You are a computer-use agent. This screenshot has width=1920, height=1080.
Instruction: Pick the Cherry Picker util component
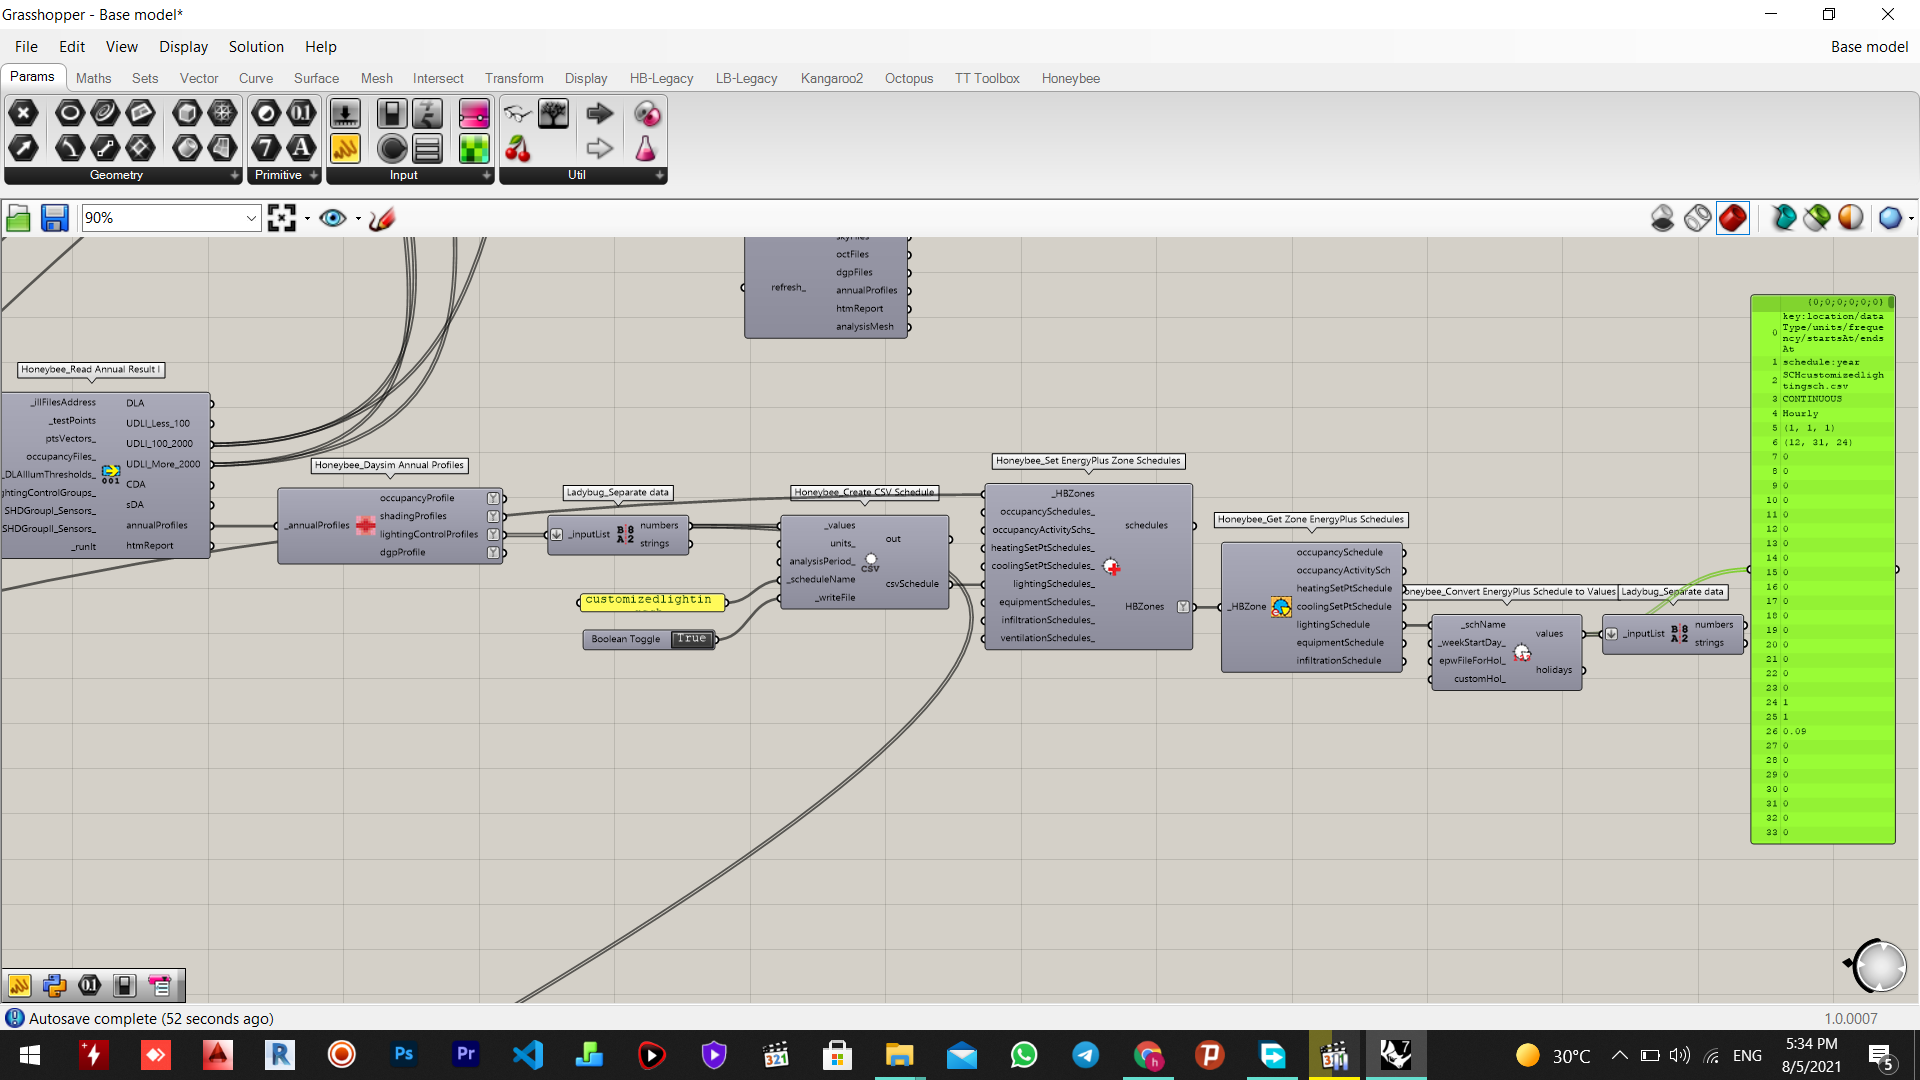(x=518, y=148)
